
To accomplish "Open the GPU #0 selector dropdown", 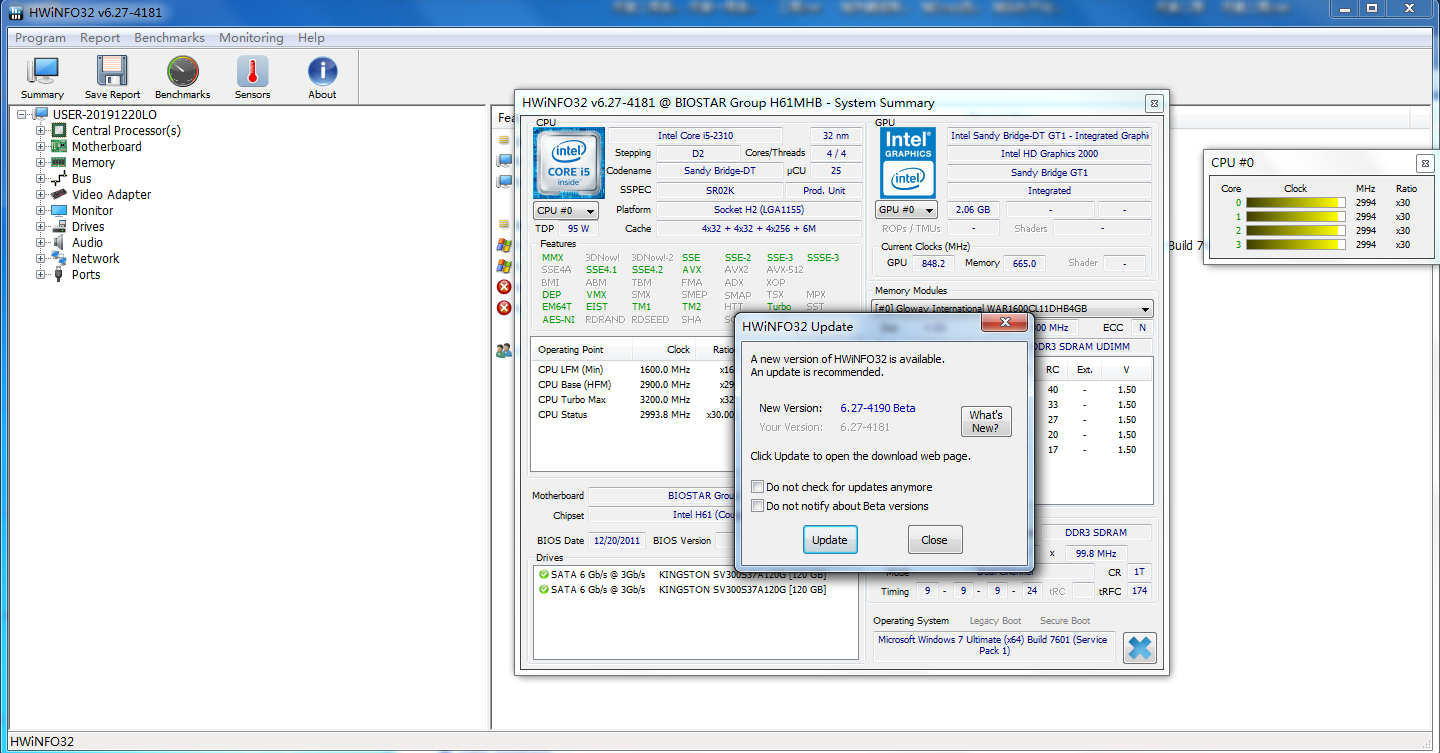I will [x=906, y=210].
